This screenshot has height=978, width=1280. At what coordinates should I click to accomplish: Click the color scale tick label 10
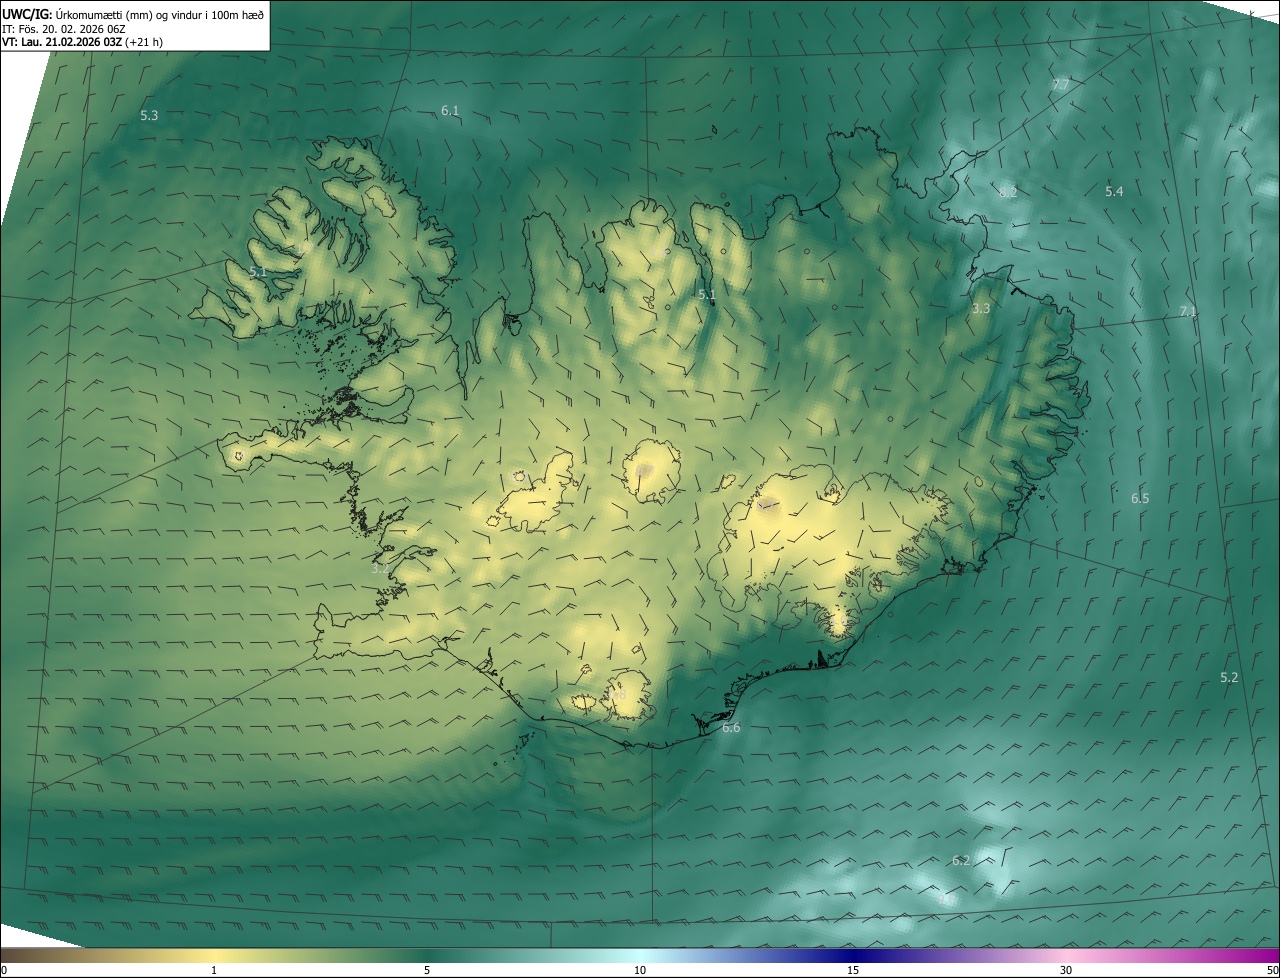(640, 970)
